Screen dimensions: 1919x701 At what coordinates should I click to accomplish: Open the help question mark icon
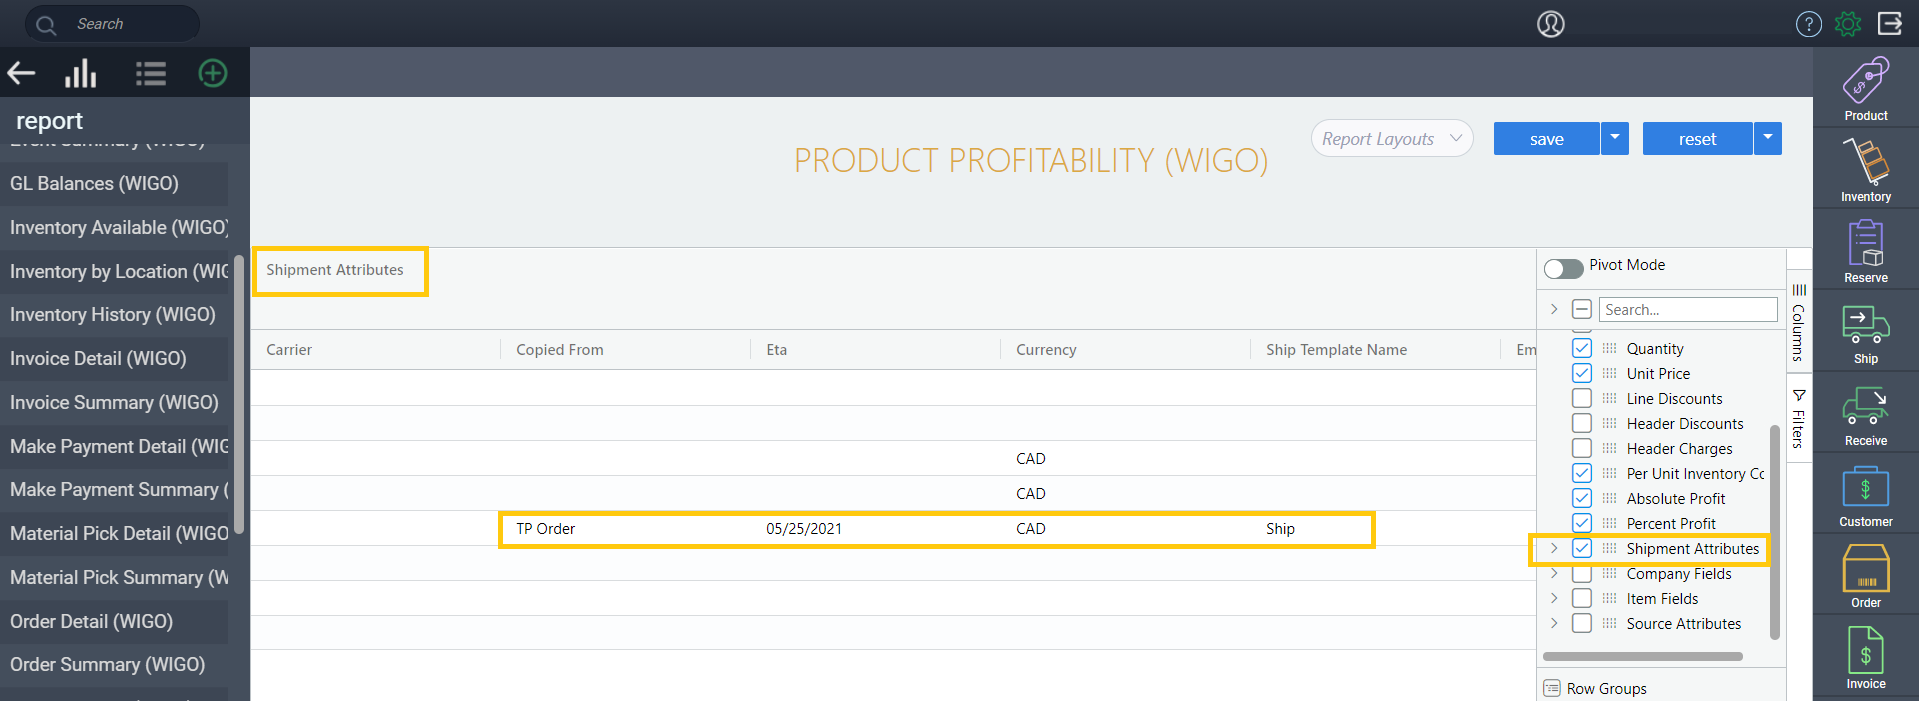click(1809, 24)
